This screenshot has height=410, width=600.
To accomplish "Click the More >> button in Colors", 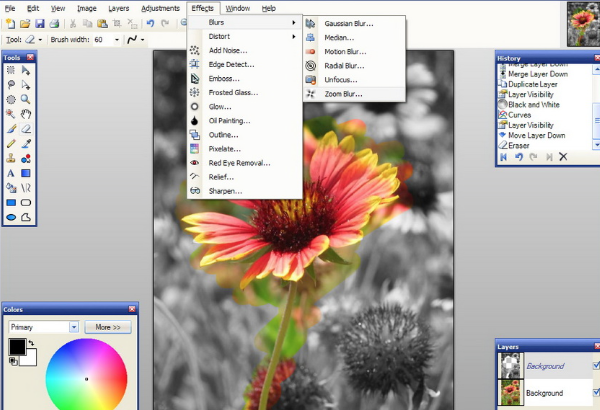I will click(108, 327).
